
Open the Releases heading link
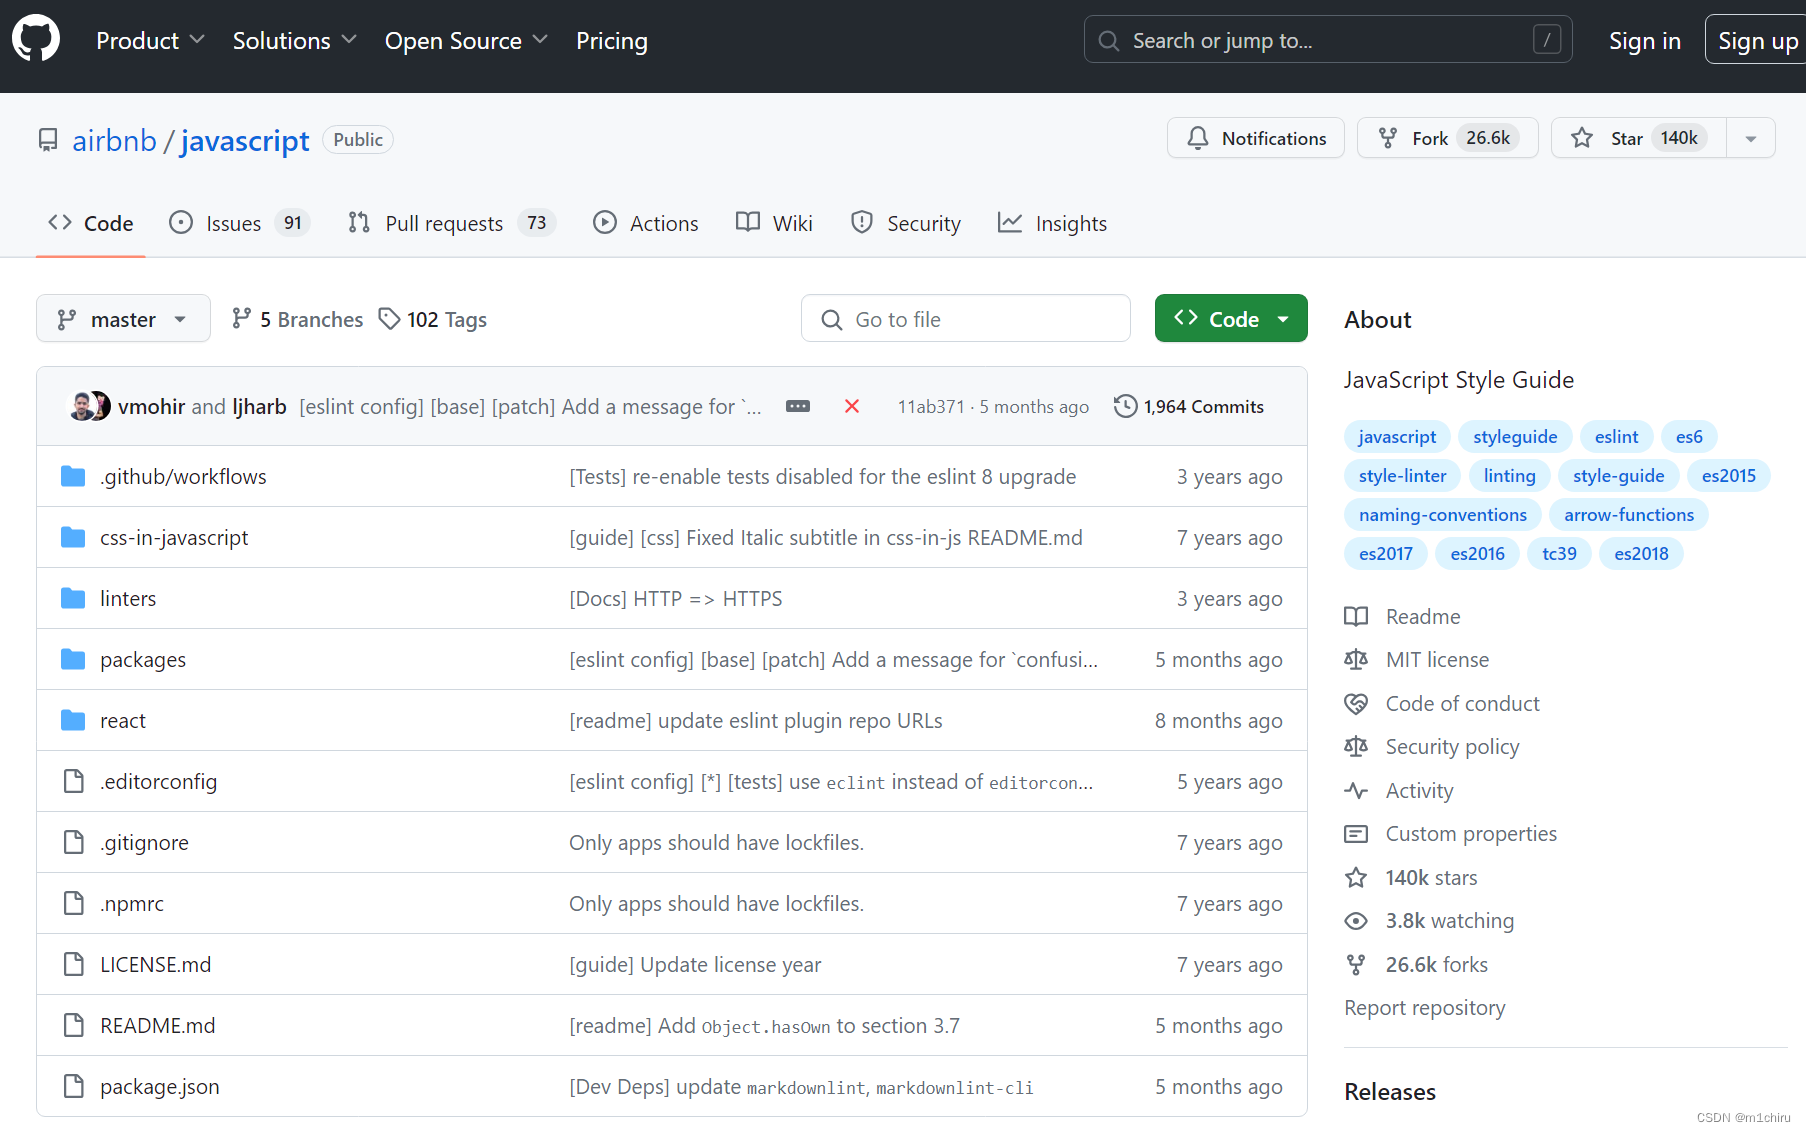click(x=1390, y=1091)
